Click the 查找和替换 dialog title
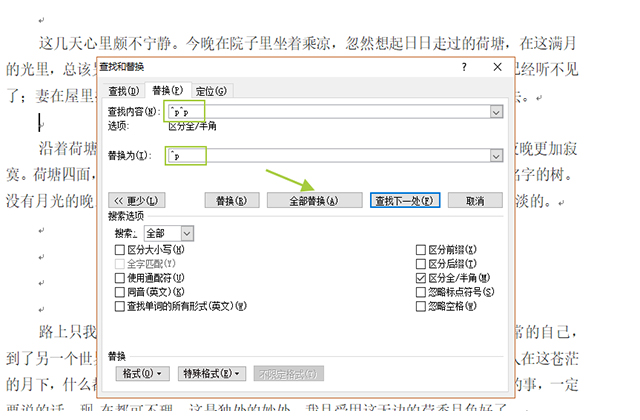Viewport: 640px width, 420px height. (122, 67)
